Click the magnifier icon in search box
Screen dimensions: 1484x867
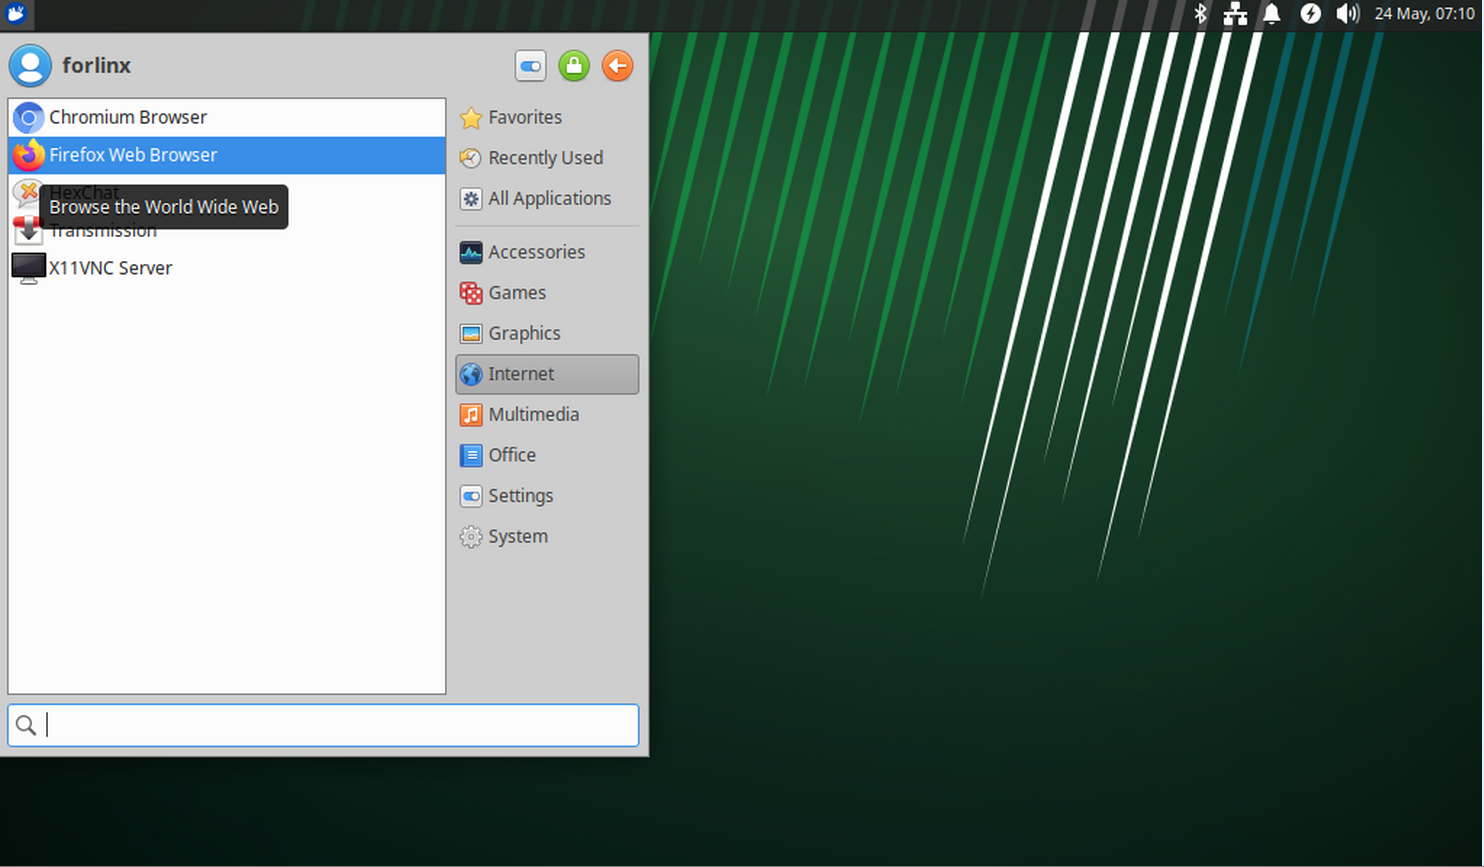pos(26,725)
